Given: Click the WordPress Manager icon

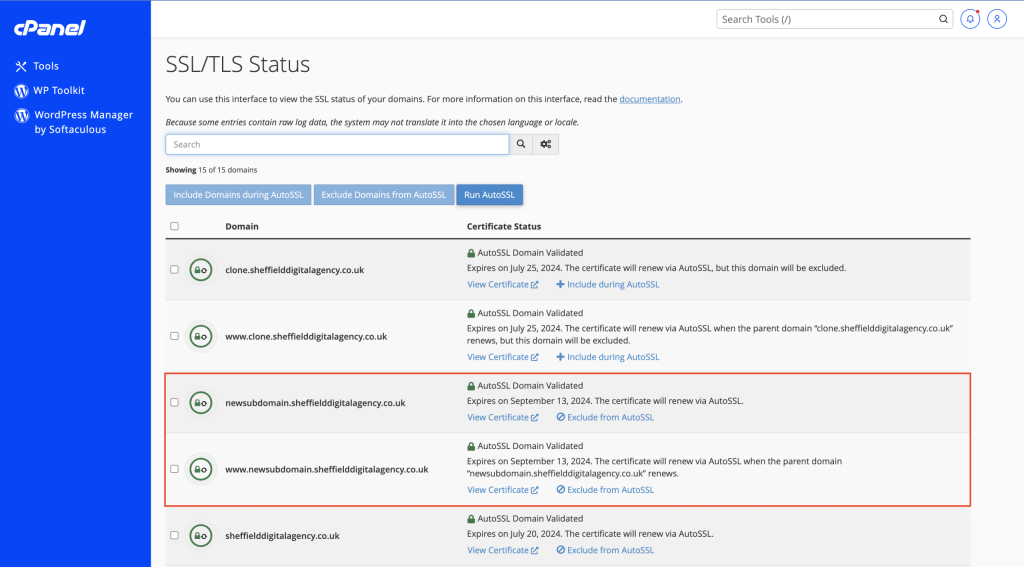Looking at the screenshot, I should click(22, 116).
